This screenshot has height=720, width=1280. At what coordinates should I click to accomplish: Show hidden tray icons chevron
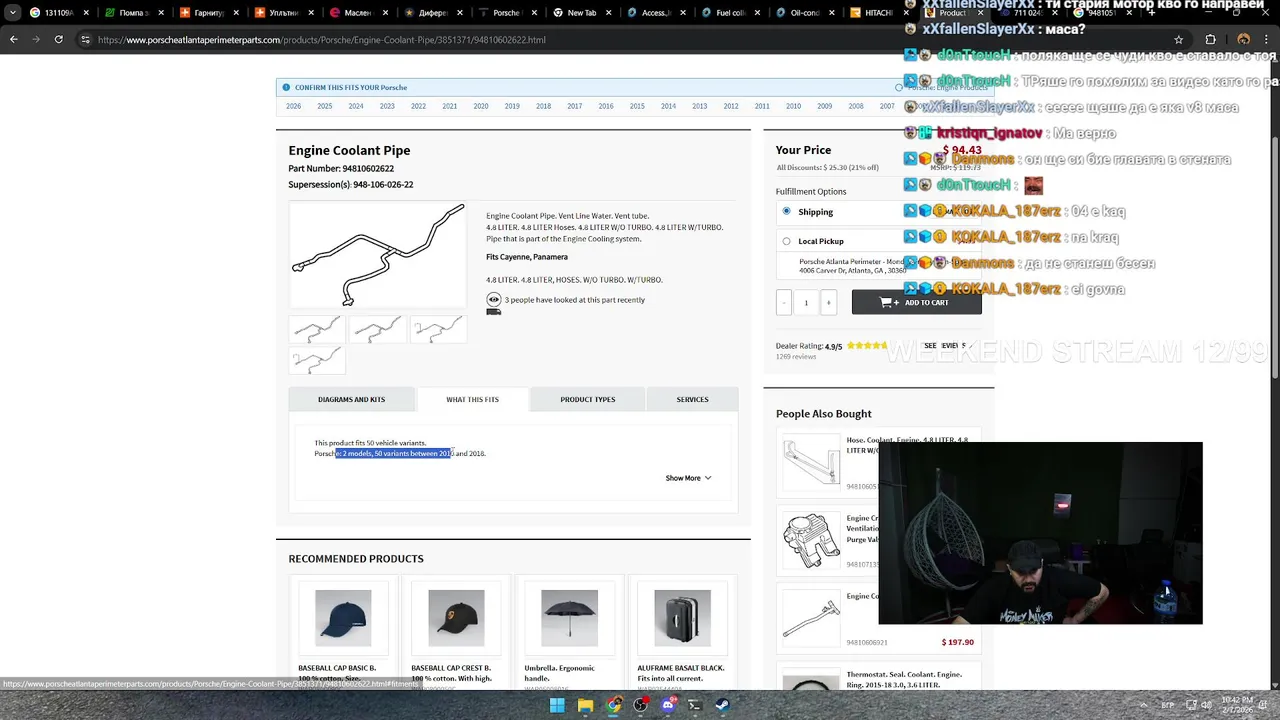click(x=1143, y=705)
